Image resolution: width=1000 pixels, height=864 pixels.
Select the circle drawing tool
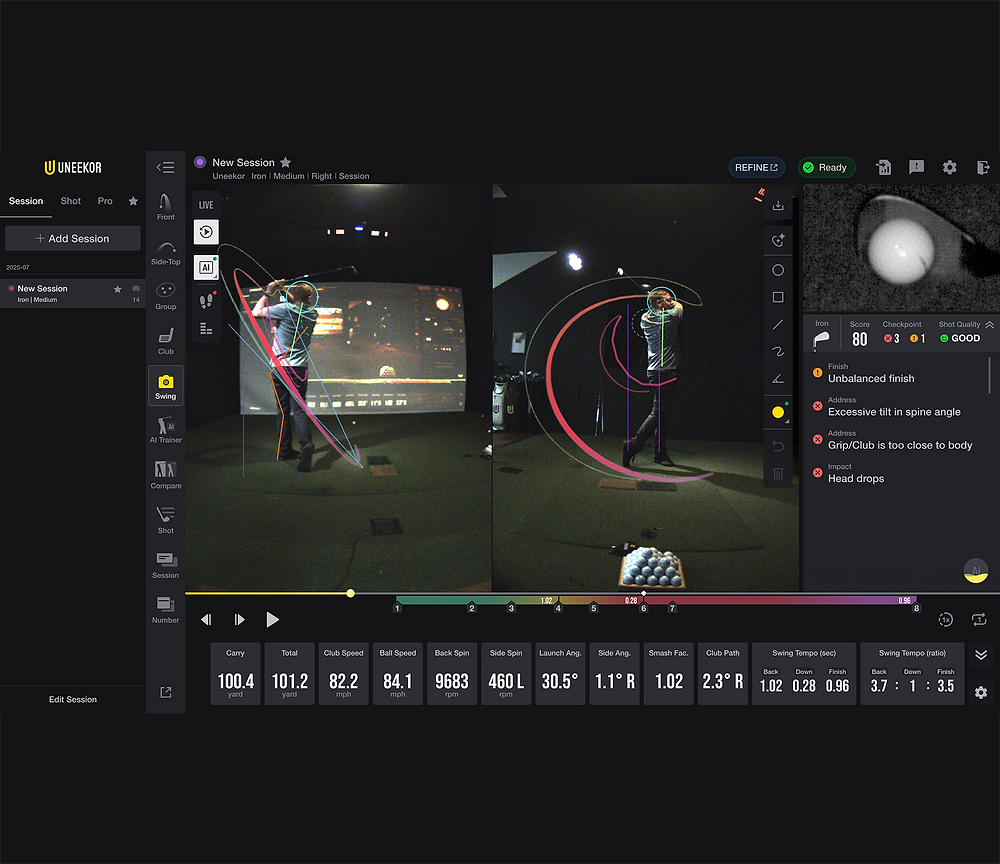click(778, 269)
